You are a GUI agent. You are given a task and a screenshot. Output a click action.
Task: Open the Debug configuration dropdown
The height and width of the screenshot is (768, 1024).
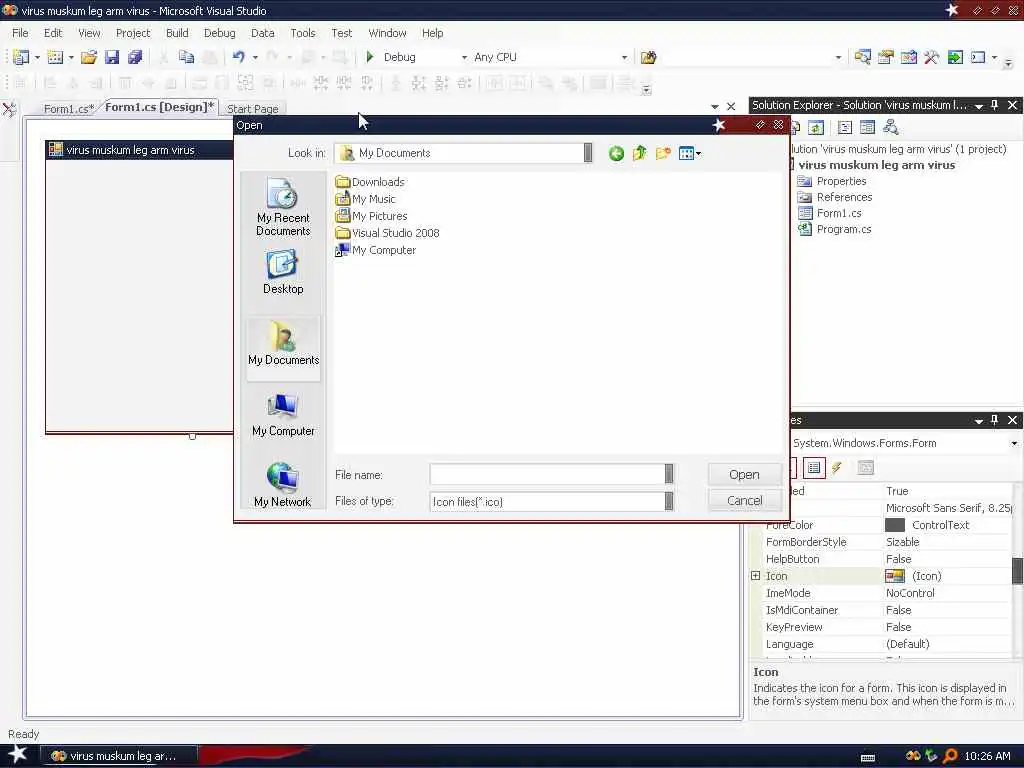pyautogui.click(x=464, y=57)
